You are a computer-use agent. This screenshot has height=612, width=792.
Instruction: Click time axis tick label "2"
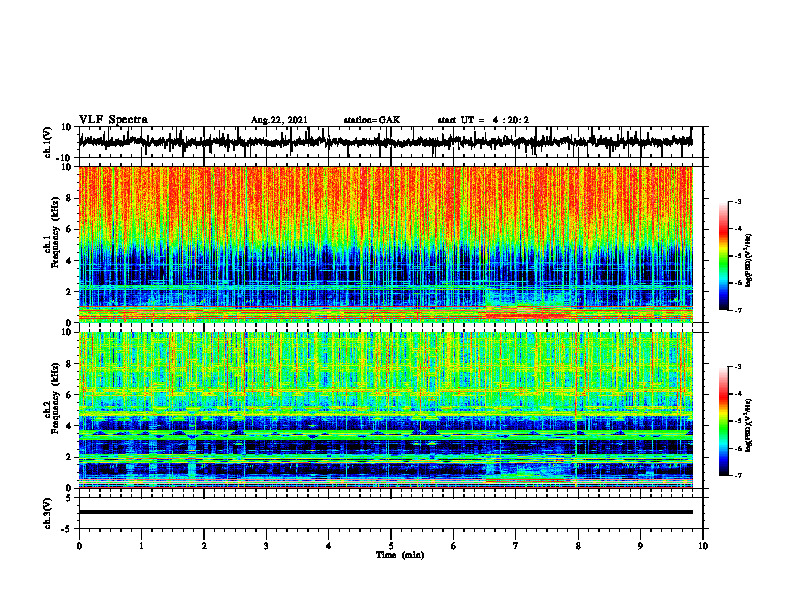[x=204, y=546]
